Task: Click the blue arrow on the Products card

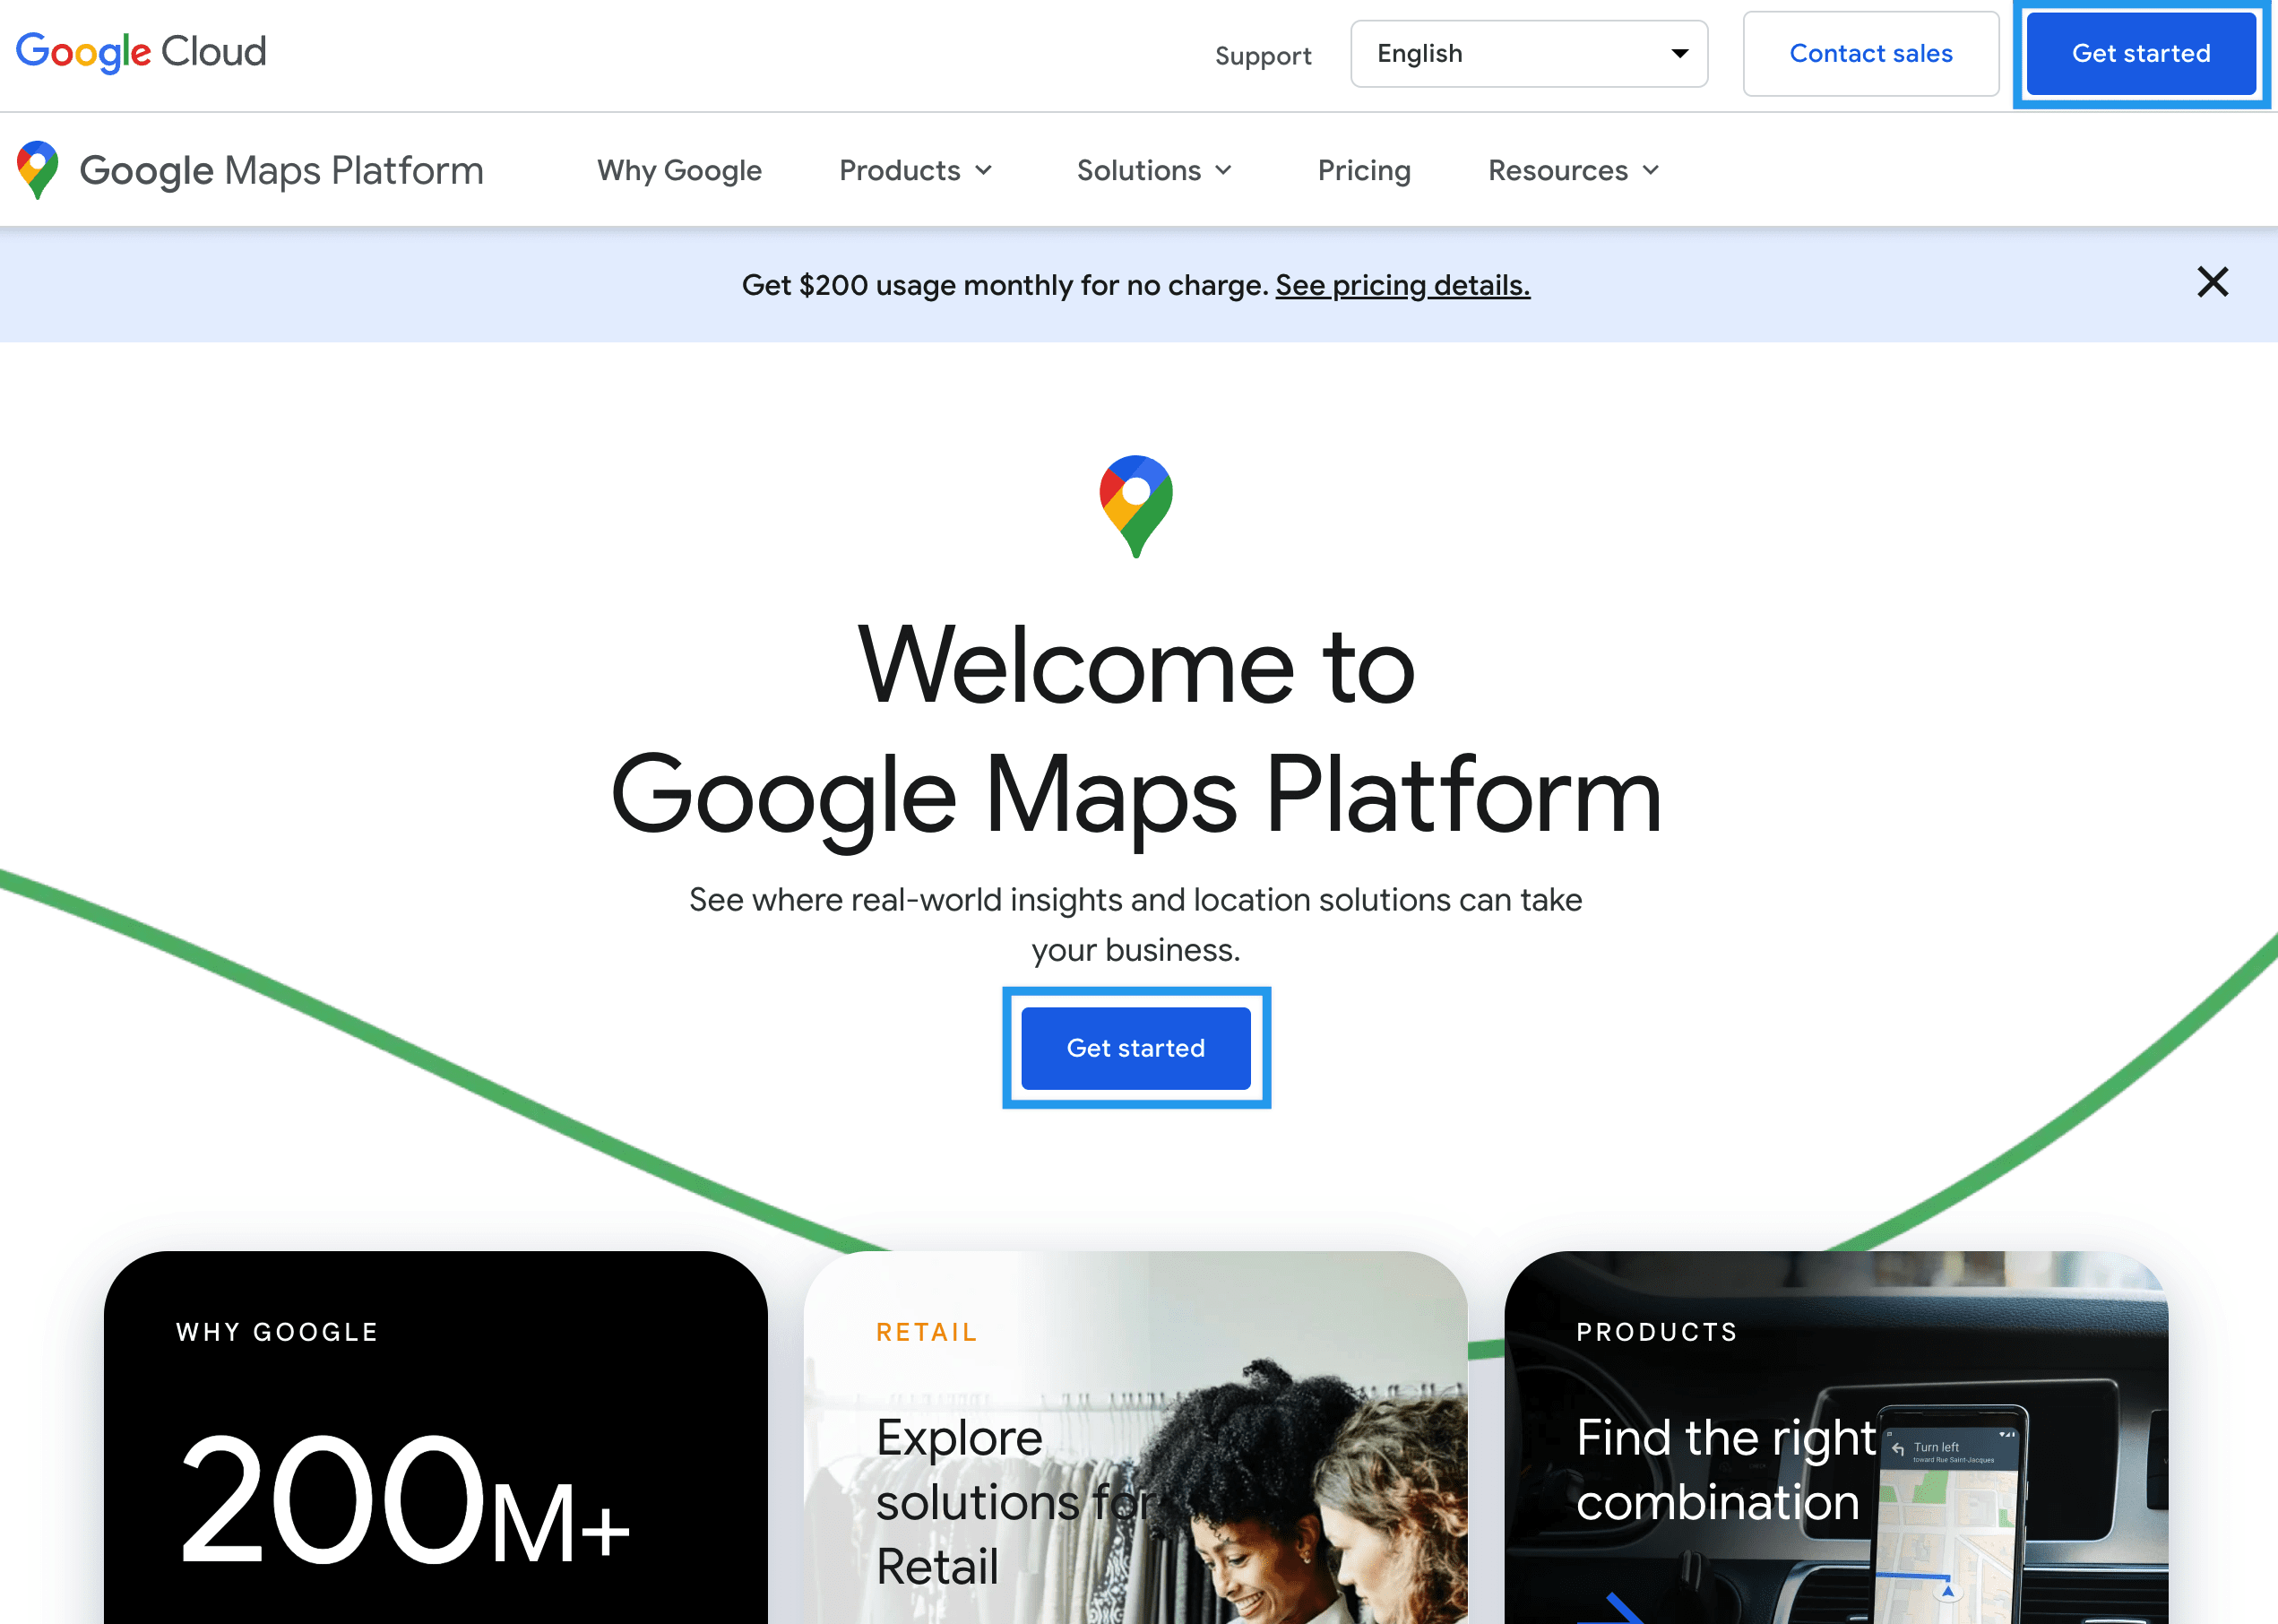Action: pyautogui.click(x=1622, y=1608)
